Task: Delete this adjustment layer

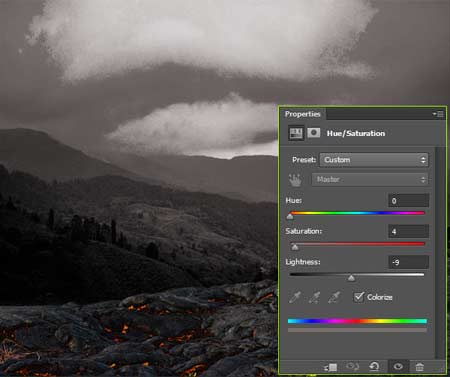Action: pyautogui.click(x=420, y=367)
